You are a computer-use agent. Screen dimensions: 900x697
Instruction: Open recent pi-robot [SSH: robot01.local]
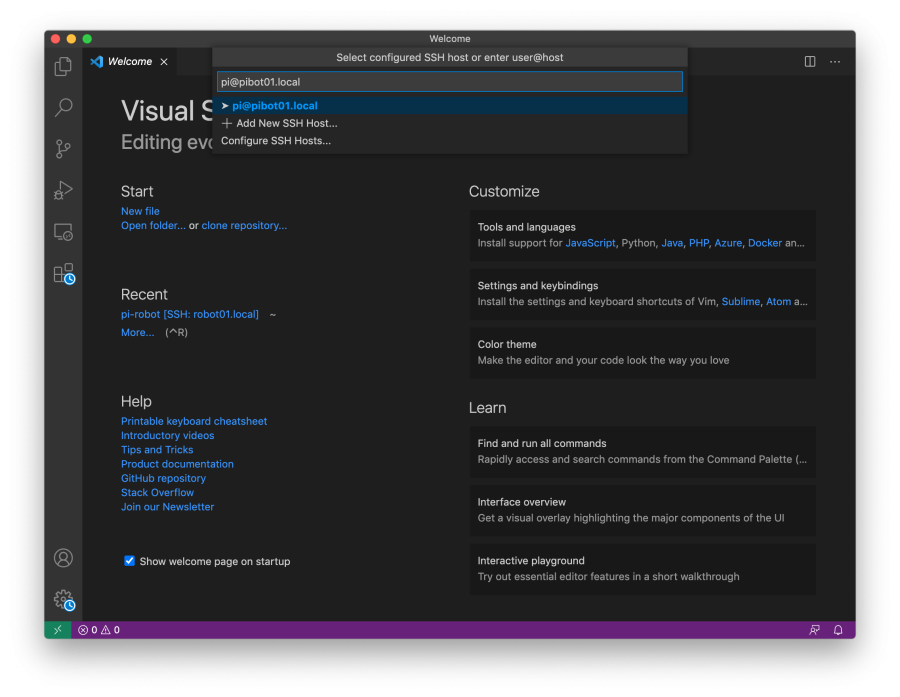click(x=189, y=314)
